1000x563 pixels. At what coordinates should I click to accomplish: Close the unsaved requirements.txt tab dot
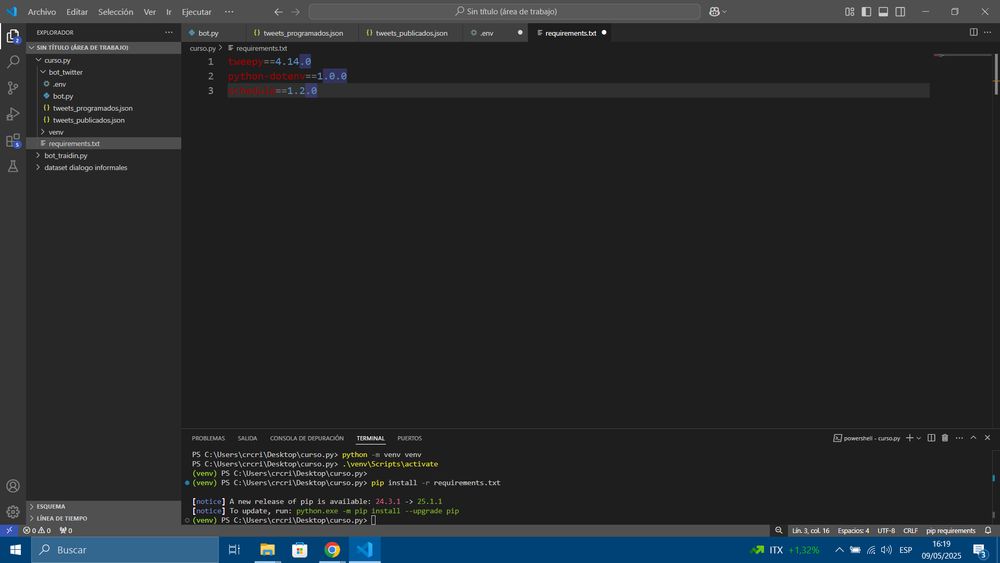click(x=604, y=33)
